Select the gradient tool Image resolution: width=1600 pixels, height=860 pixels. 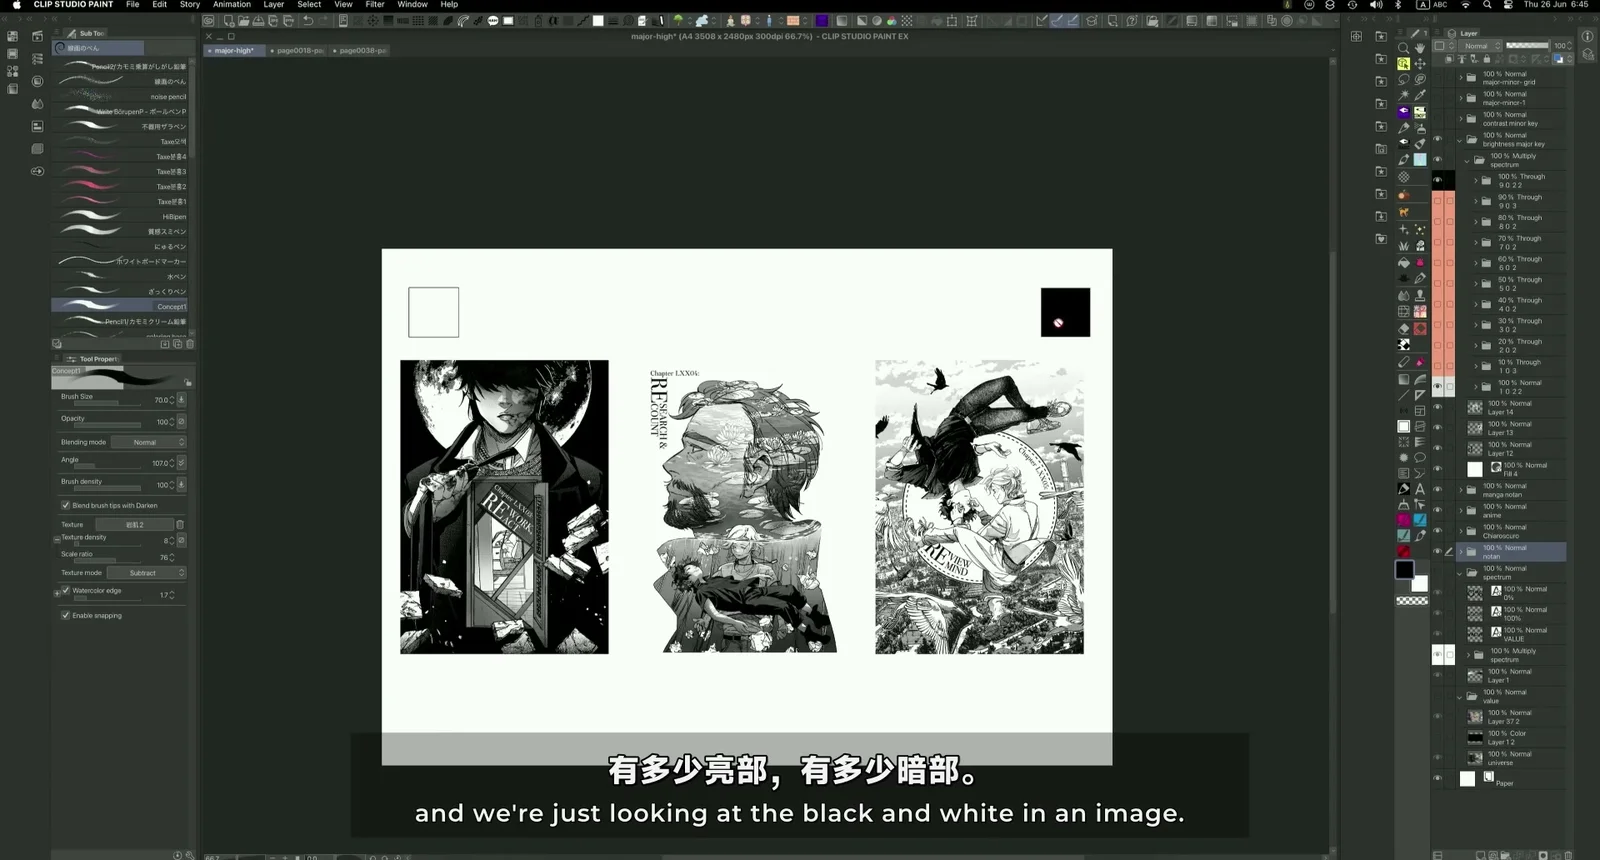pyautogui.click(x=1403, y=379)
